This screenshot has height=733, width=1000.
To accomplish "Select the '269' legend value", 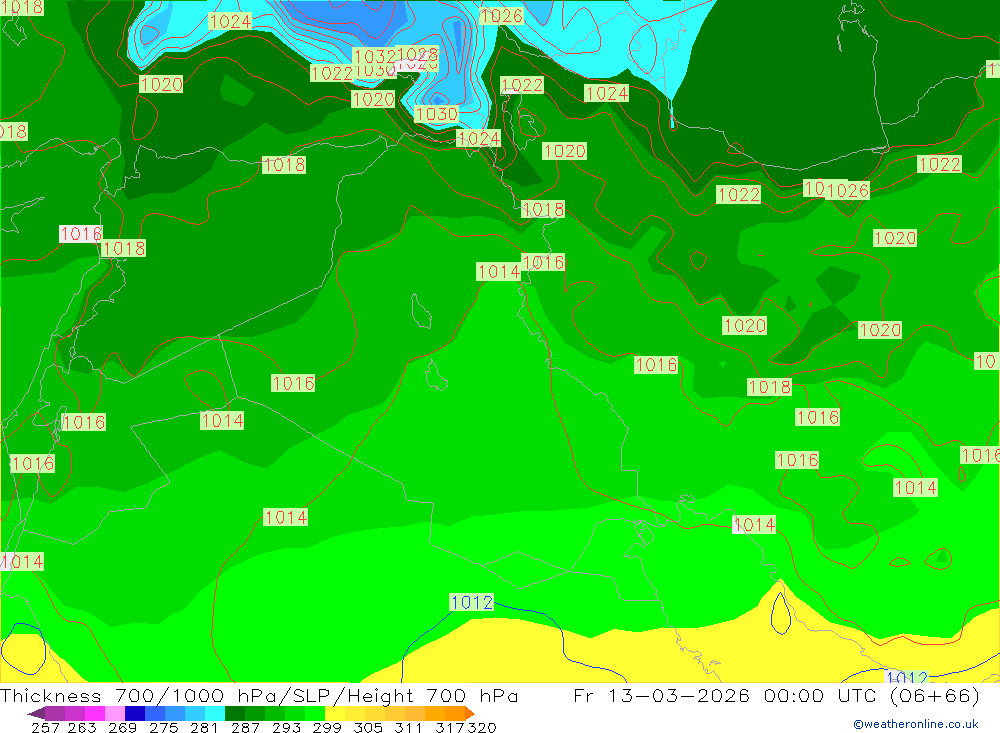I will (x=122, y=727).
